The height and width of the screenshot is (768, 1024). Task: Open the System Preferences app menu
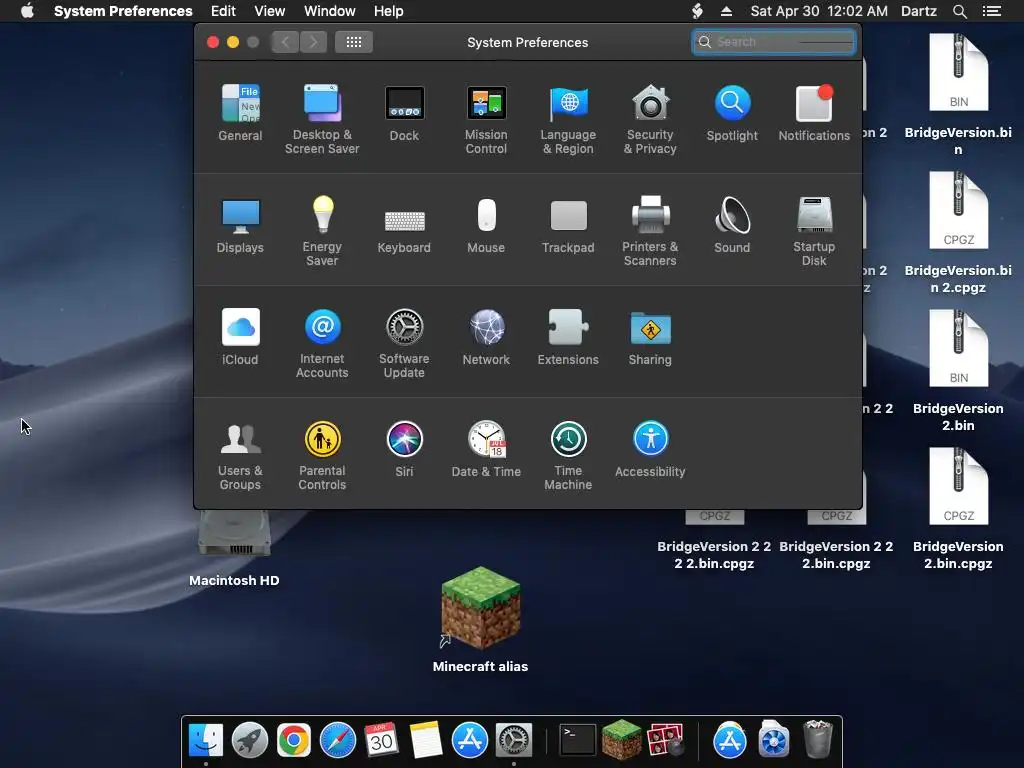[123, 11]
